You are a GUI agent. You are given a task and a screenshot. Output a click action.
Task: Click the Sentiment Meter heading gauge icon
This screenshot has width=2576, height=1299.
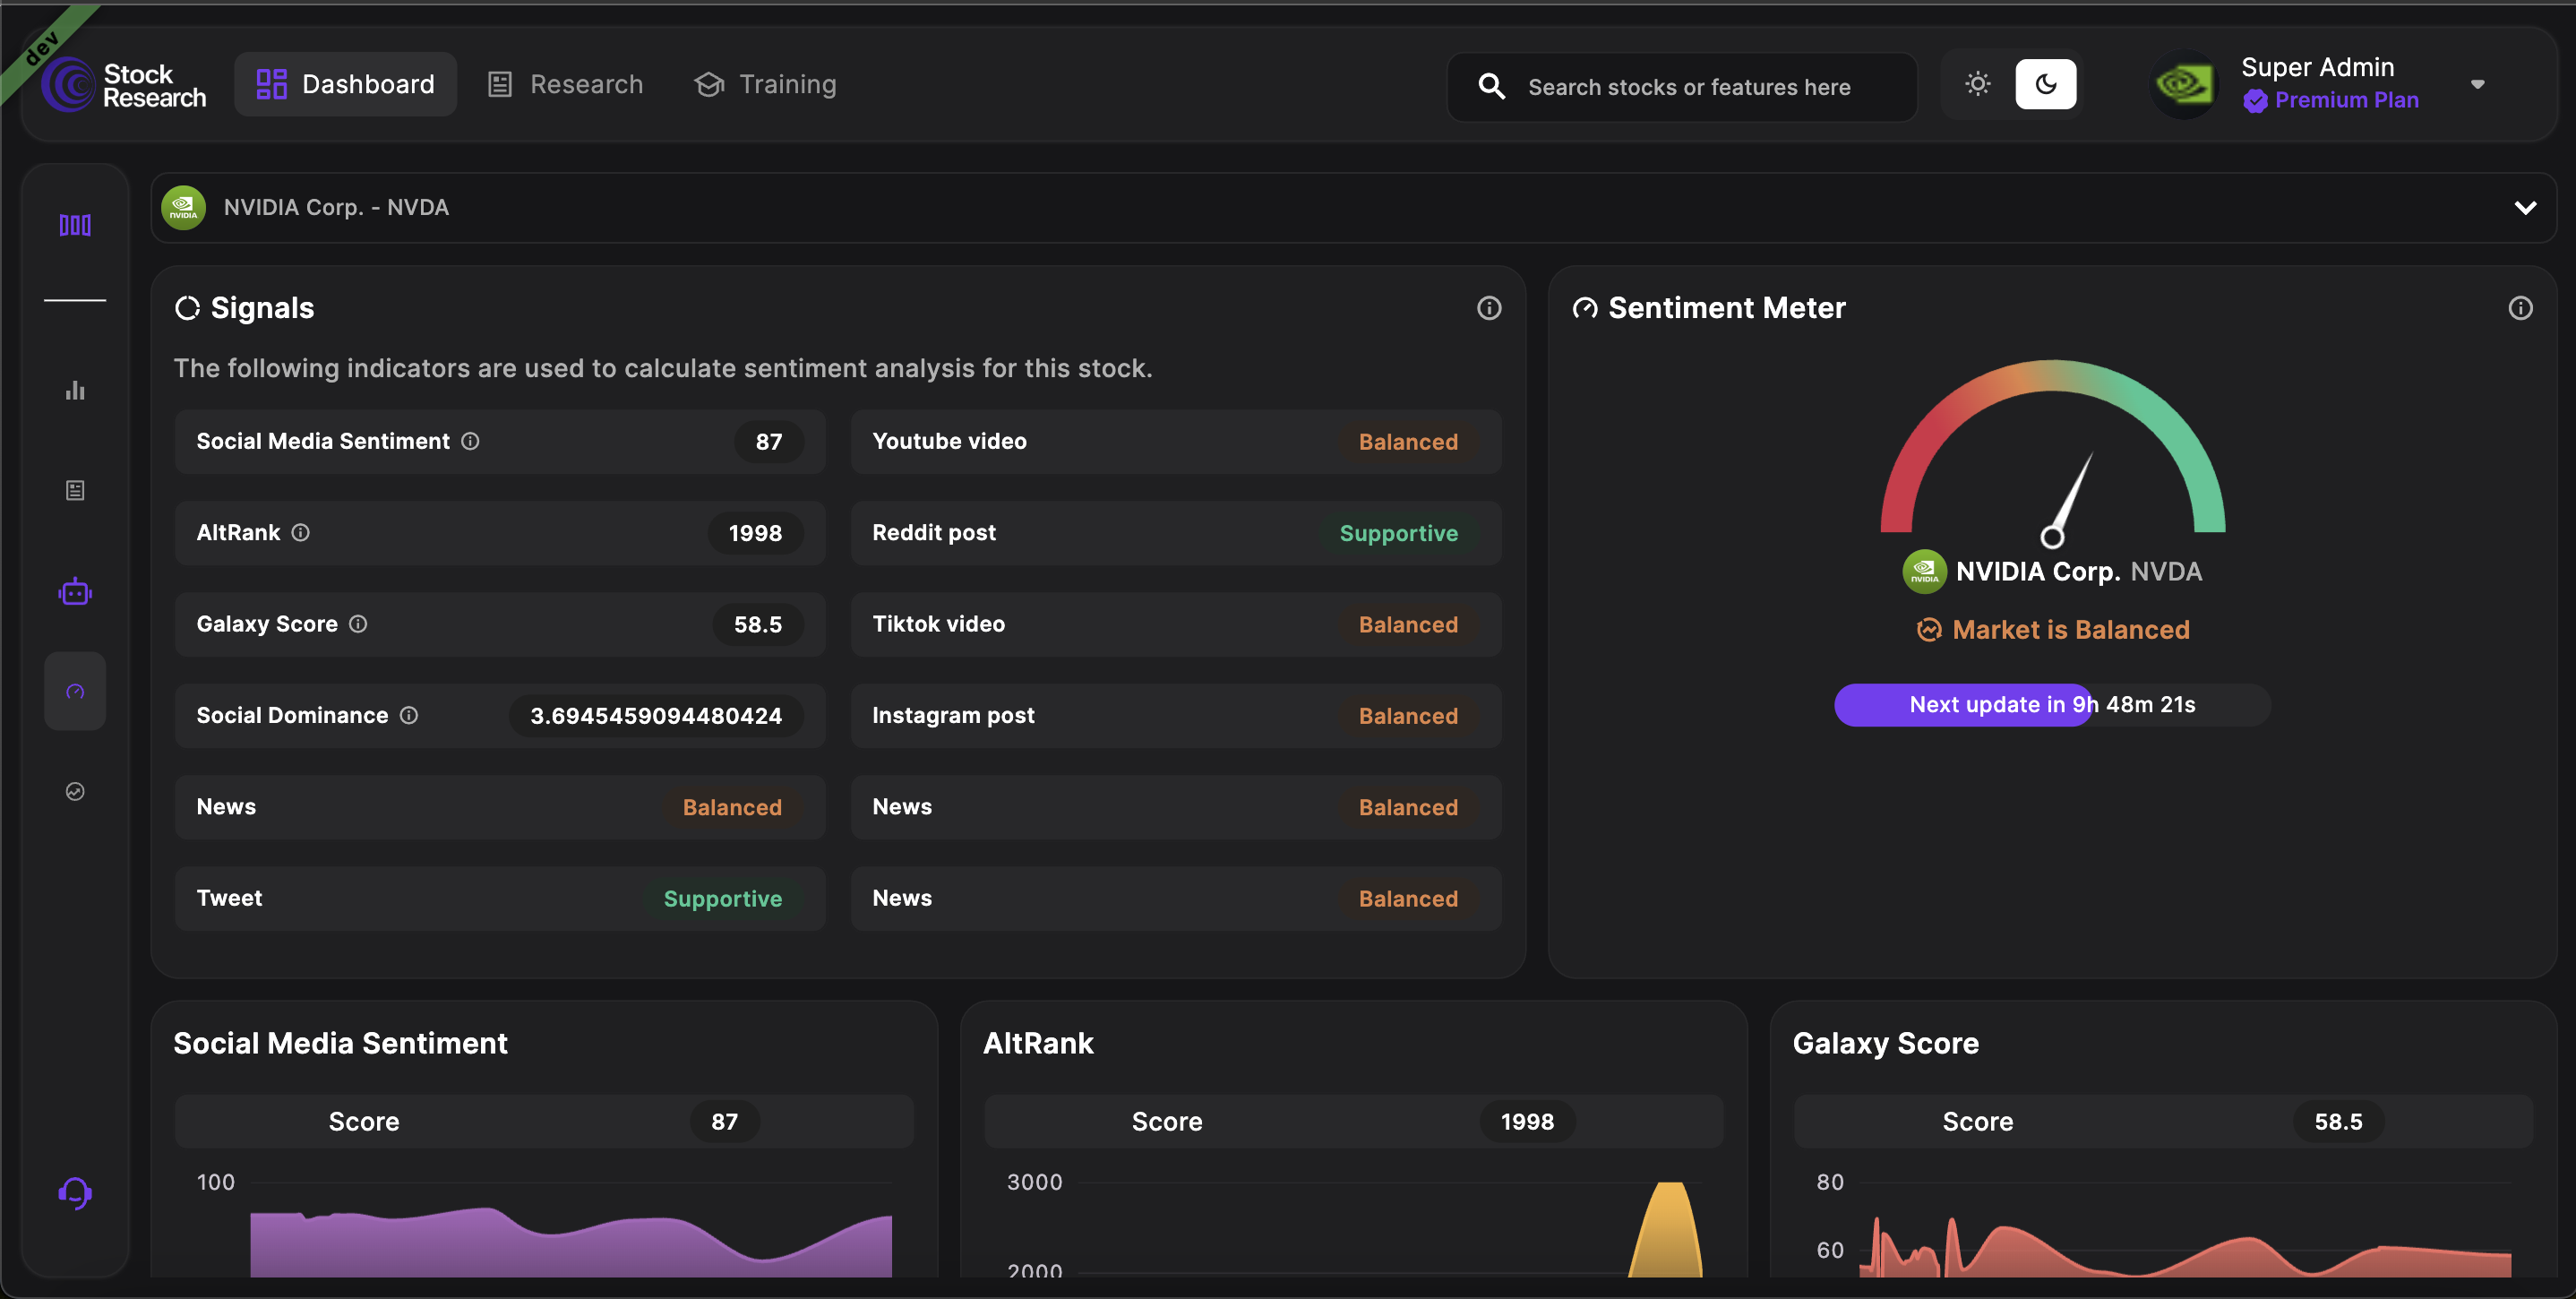1584,308
